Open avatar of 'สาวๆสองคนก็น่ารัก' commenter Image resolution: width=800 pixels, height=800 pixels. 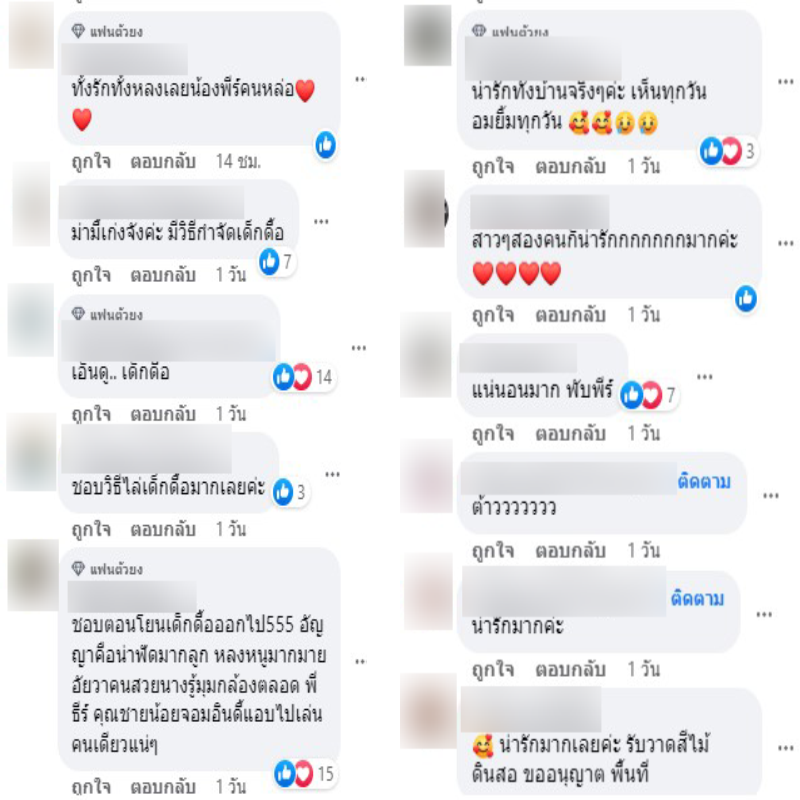click(x=426, y=209)
